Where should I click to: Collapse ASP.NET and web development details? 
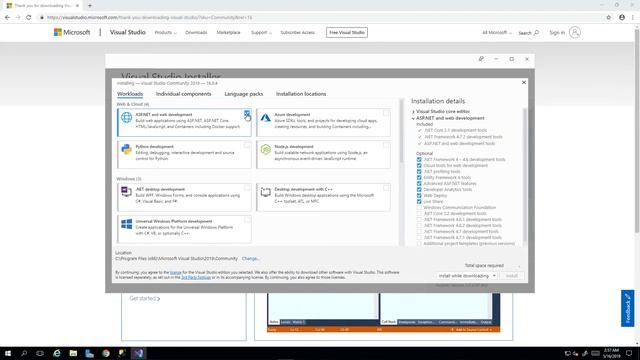[413, 118]
